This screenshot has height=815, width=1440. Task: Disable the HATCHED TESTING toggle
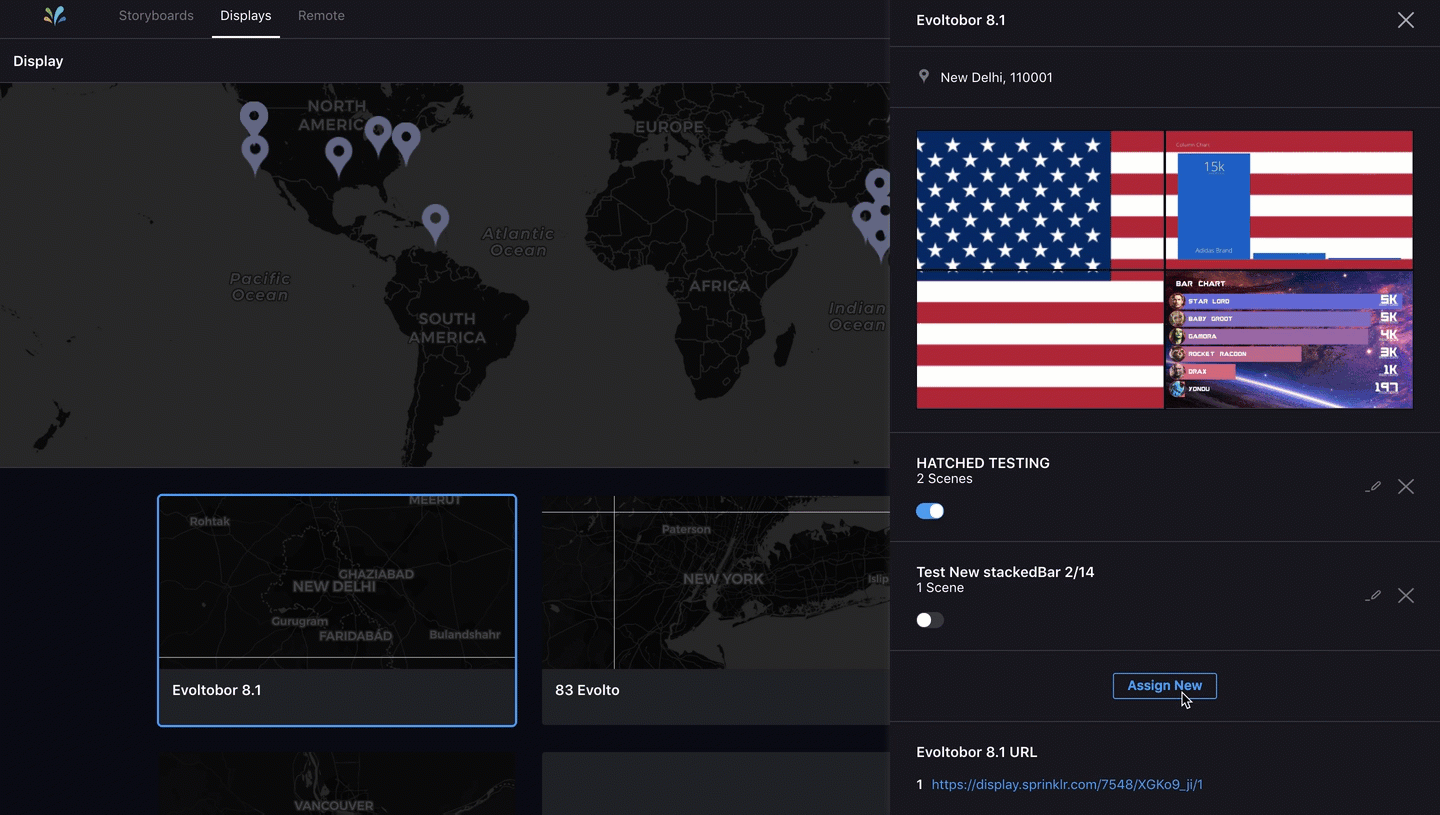(x=930, y=511)
